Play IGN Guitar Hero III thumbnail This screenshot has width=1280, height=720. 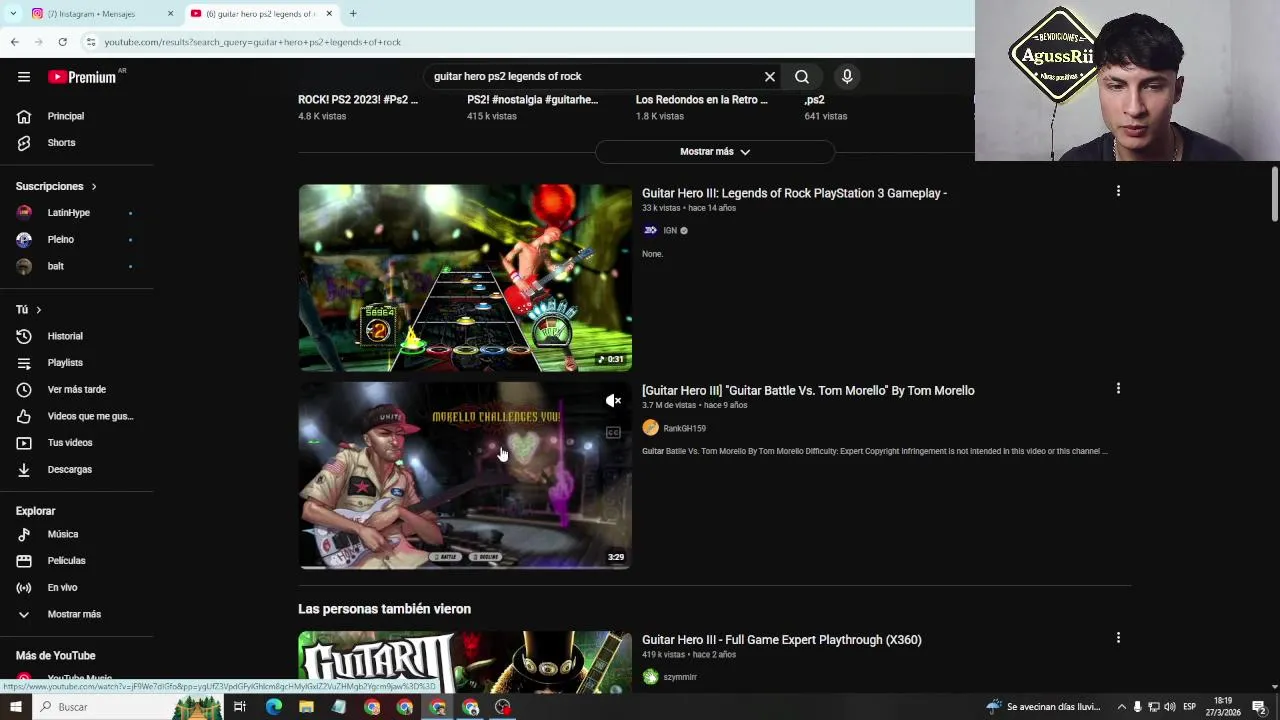(465, 278)
